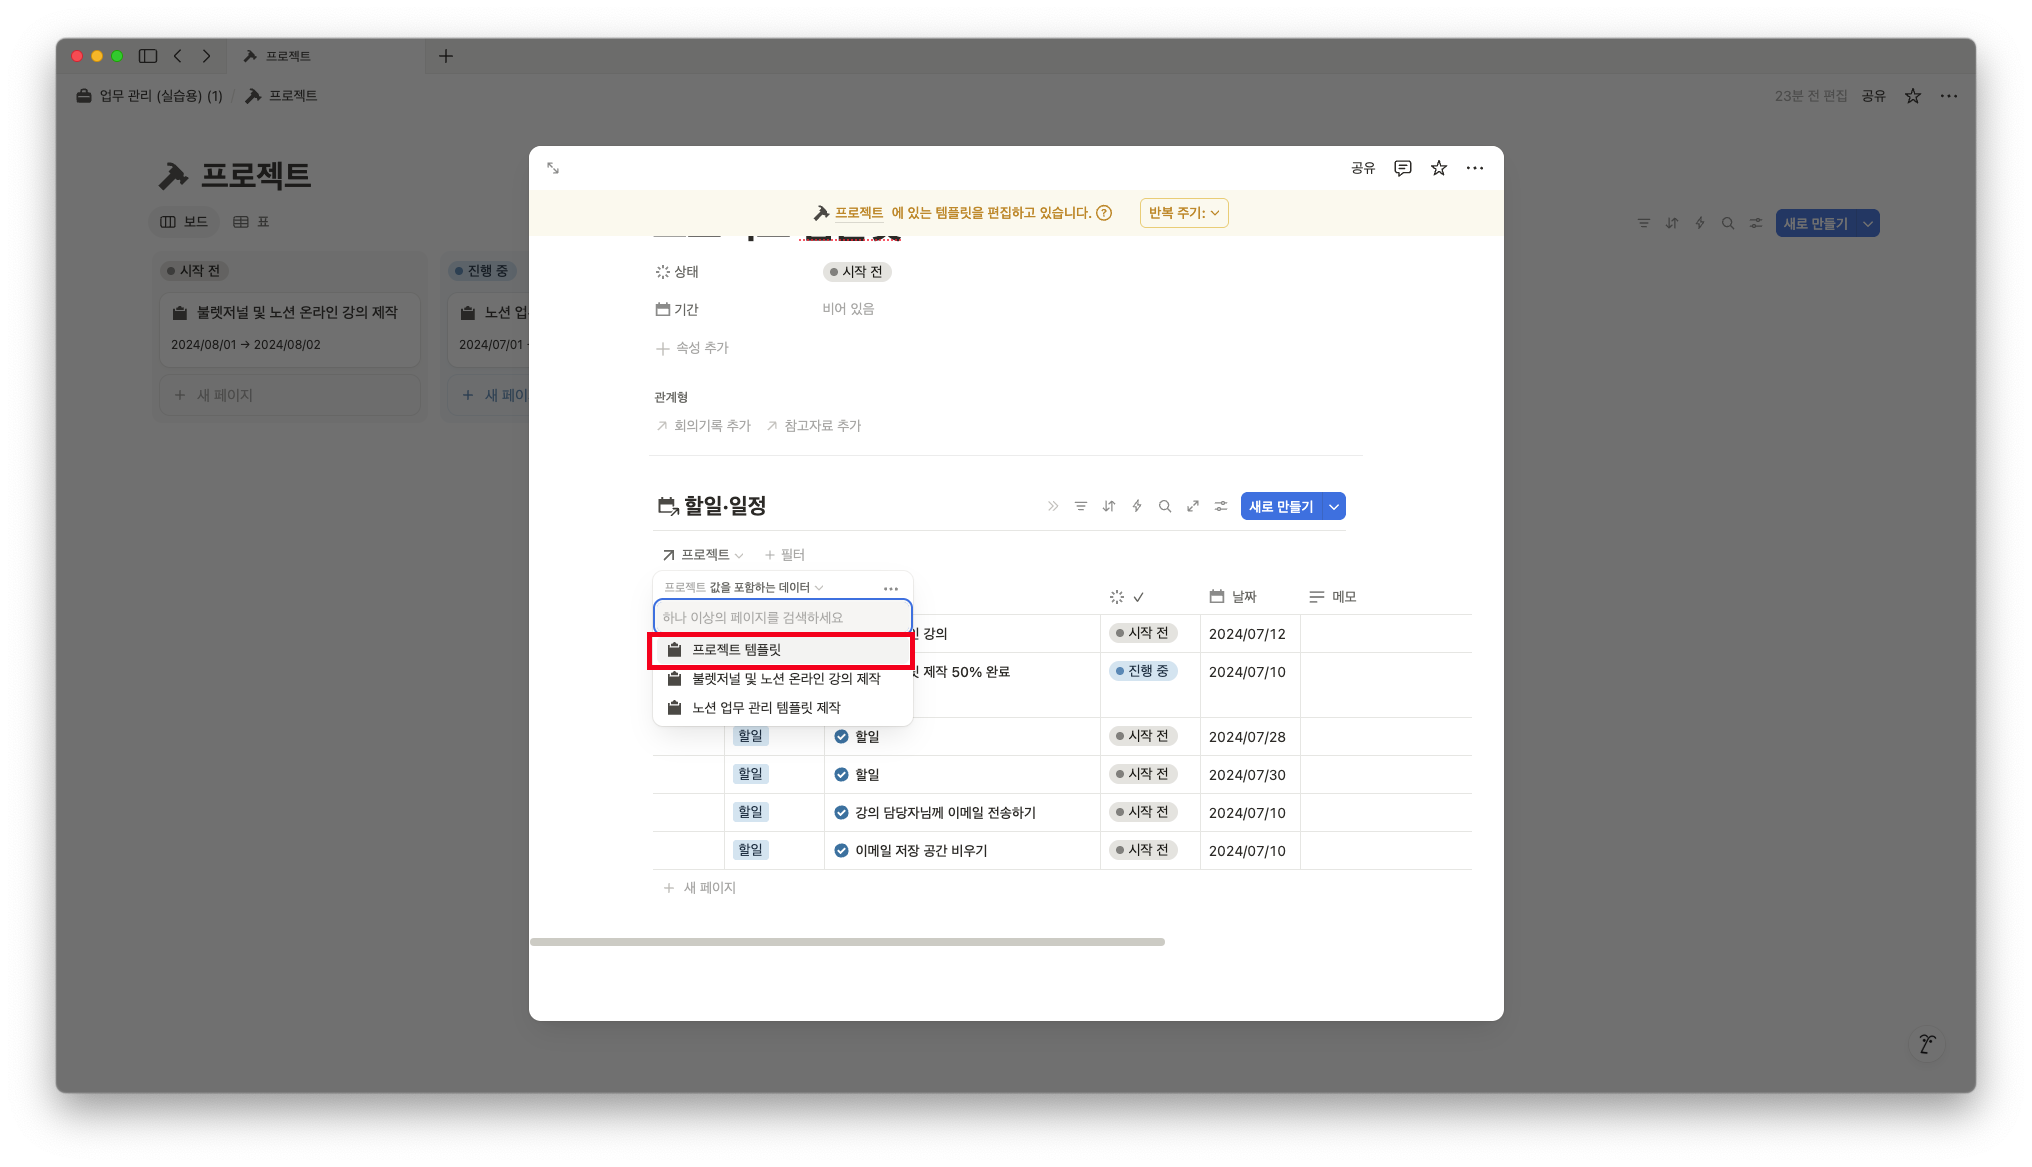
Task: Click 새로 만들기 button in 할일·일정
Action: [1280, 507]
